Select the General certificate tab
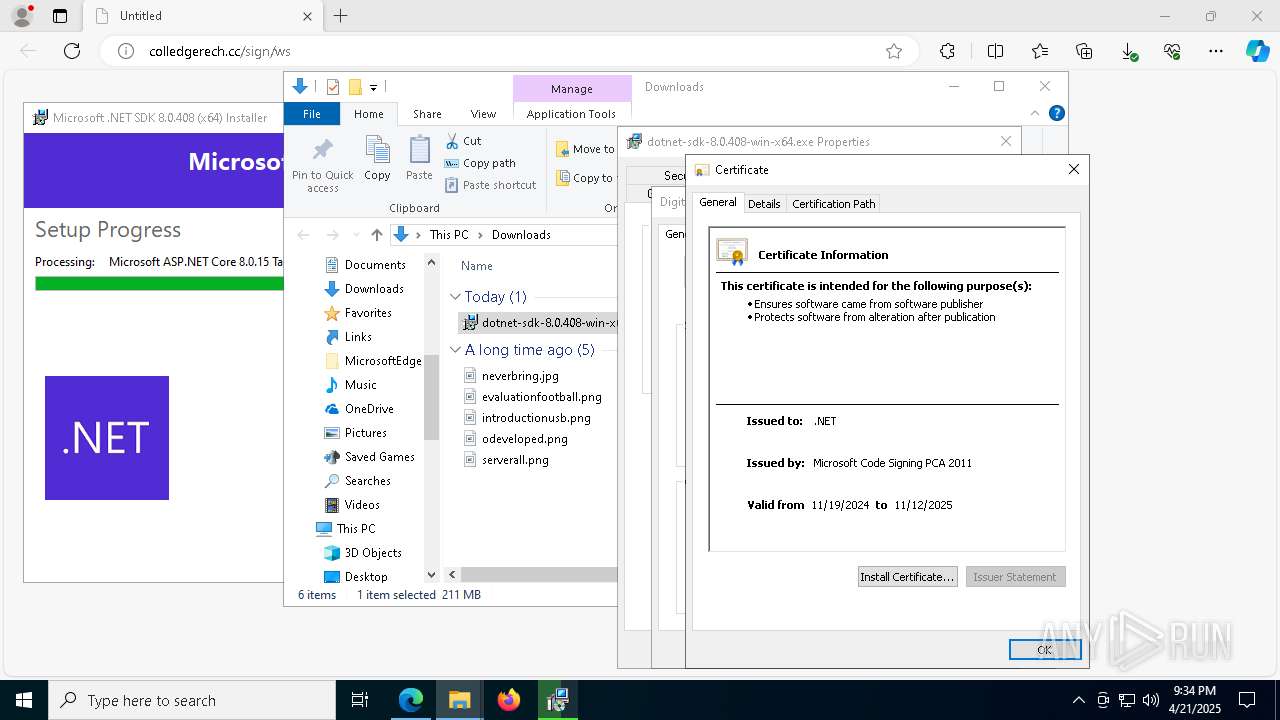1280x720 pixels. point(717,202)
